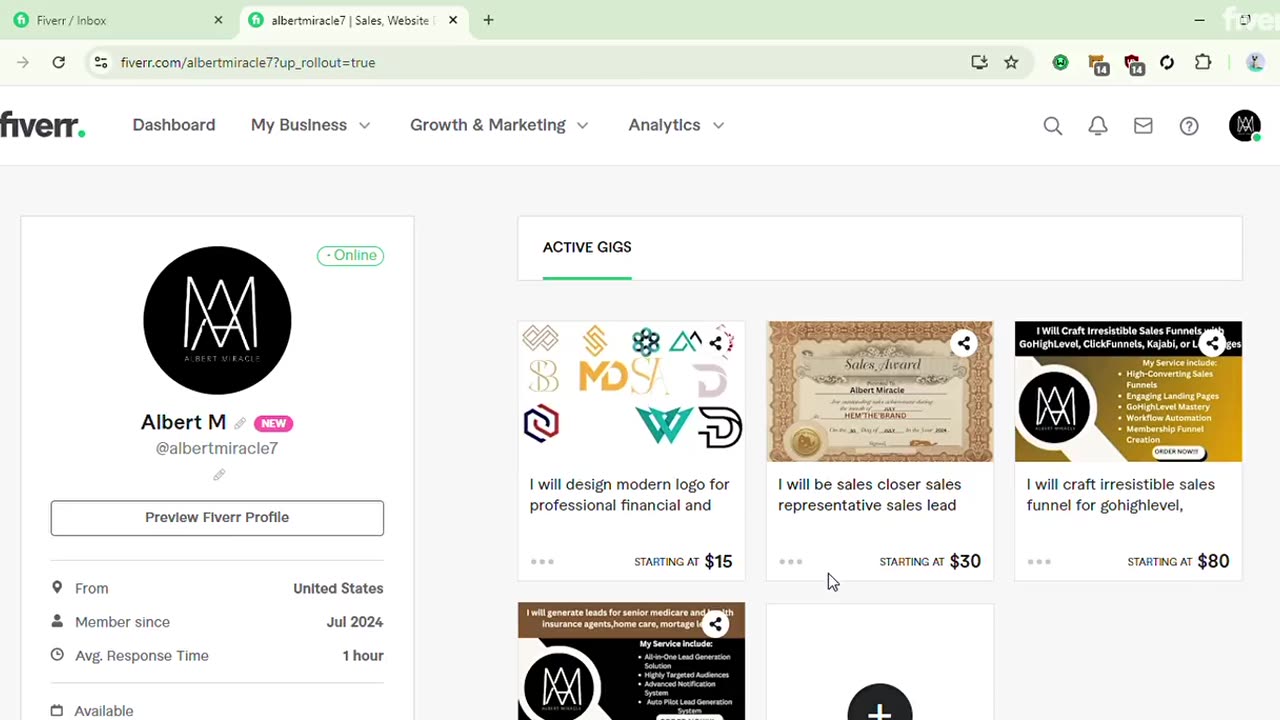Open the notifications bell
The width and height of the screenshot is (1280, 720).
coord(1098,126)
